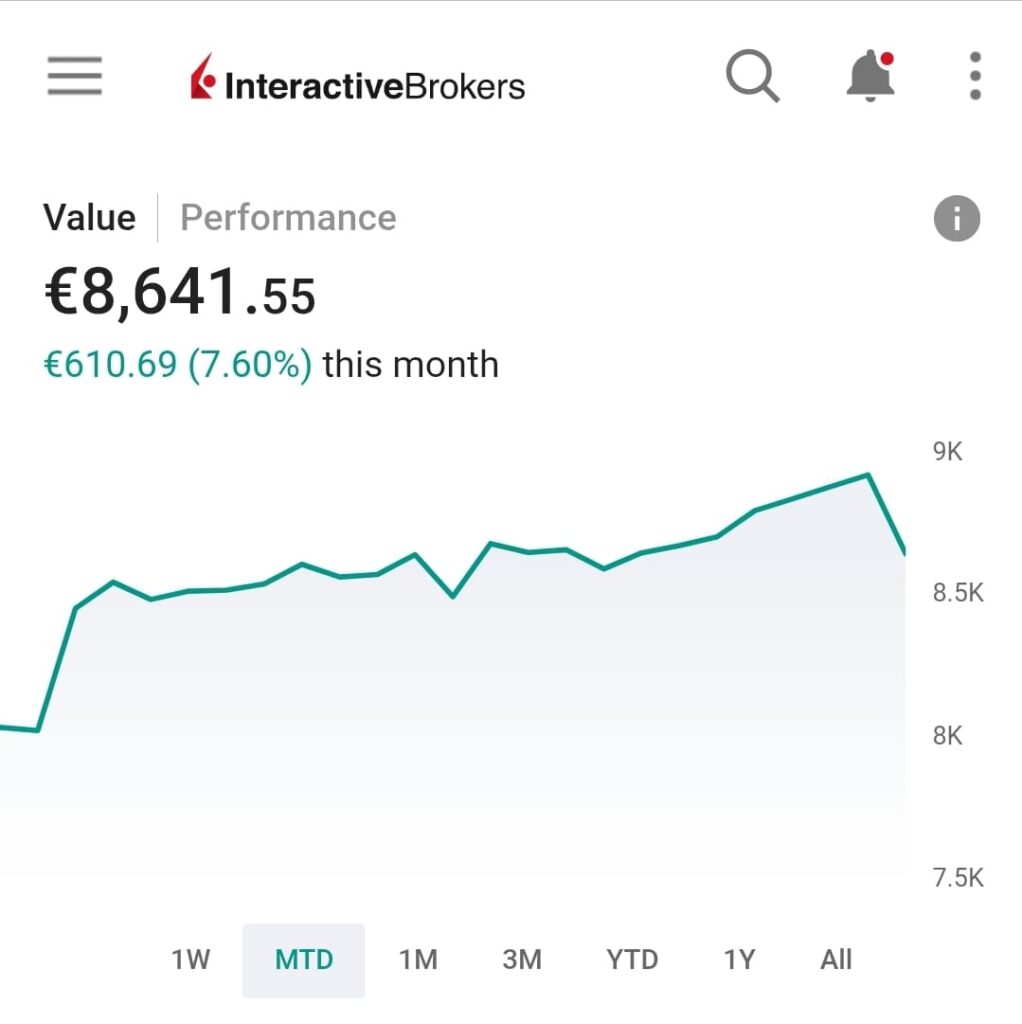Open the hamburger navigation menu
The height and width of the screenshot is (1024, 1022).
75,76
